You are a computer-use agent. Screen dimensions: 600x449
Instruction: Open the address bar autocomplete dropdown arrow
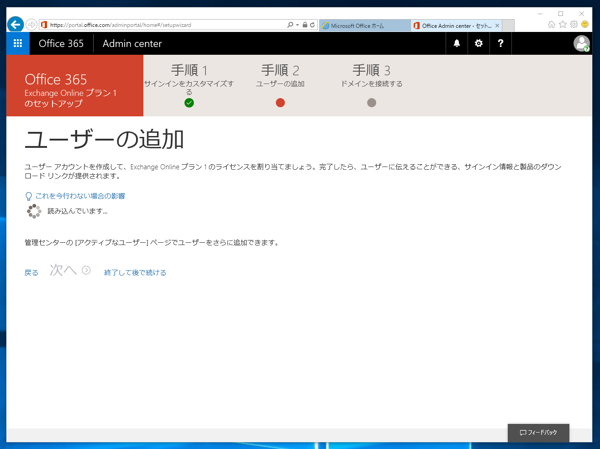tap(297, 25)
